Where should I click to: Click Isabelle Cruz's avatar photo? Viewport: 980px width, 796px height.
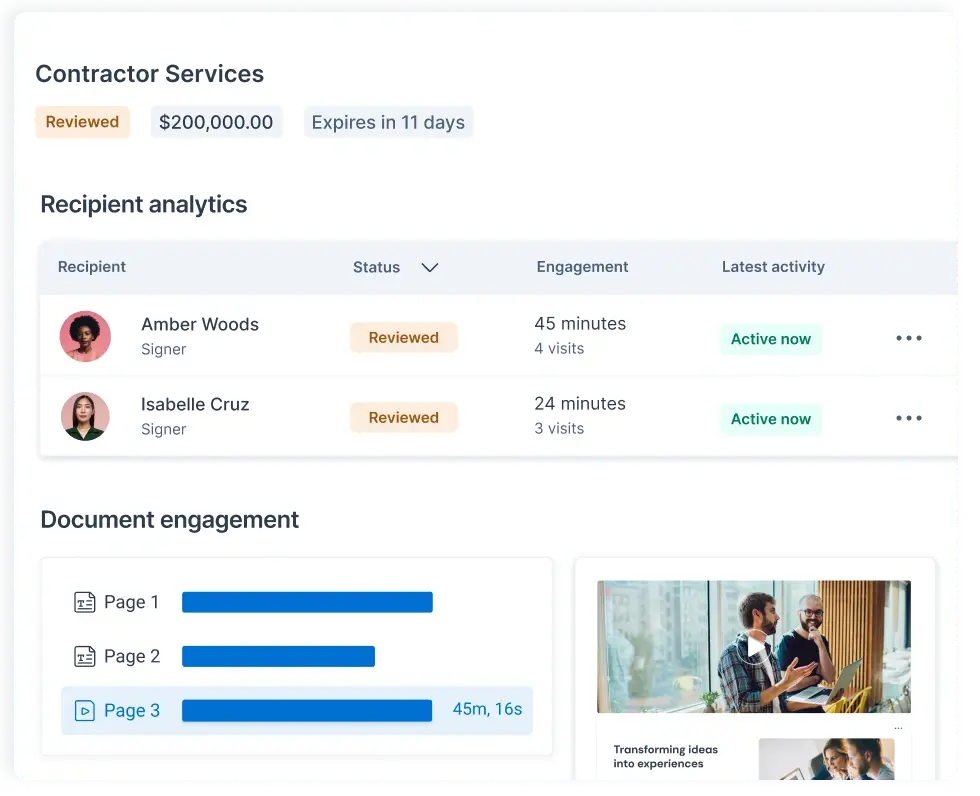tap(86, 416)
